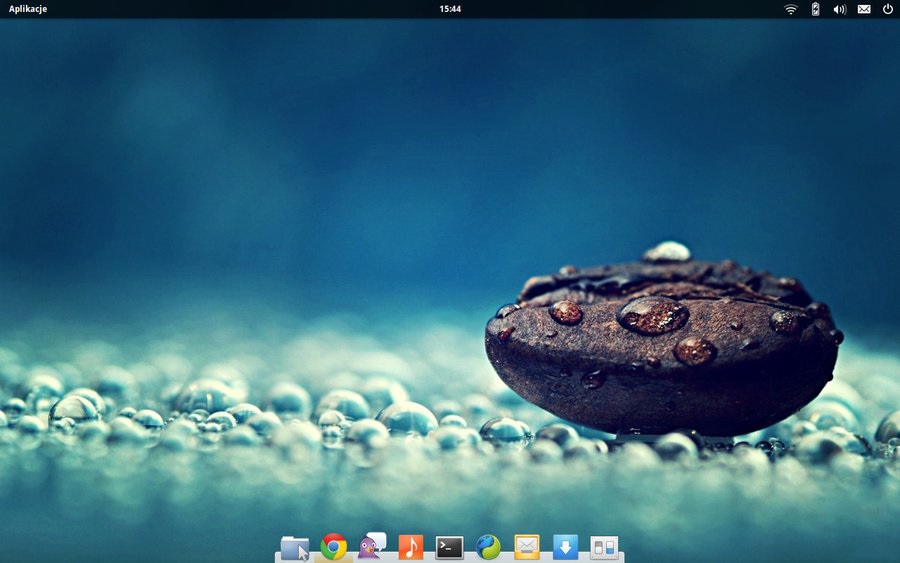Viewport: 900px width, 563px height.
Task: Open the Terminal from the dock
Action: tap(449, 547)
